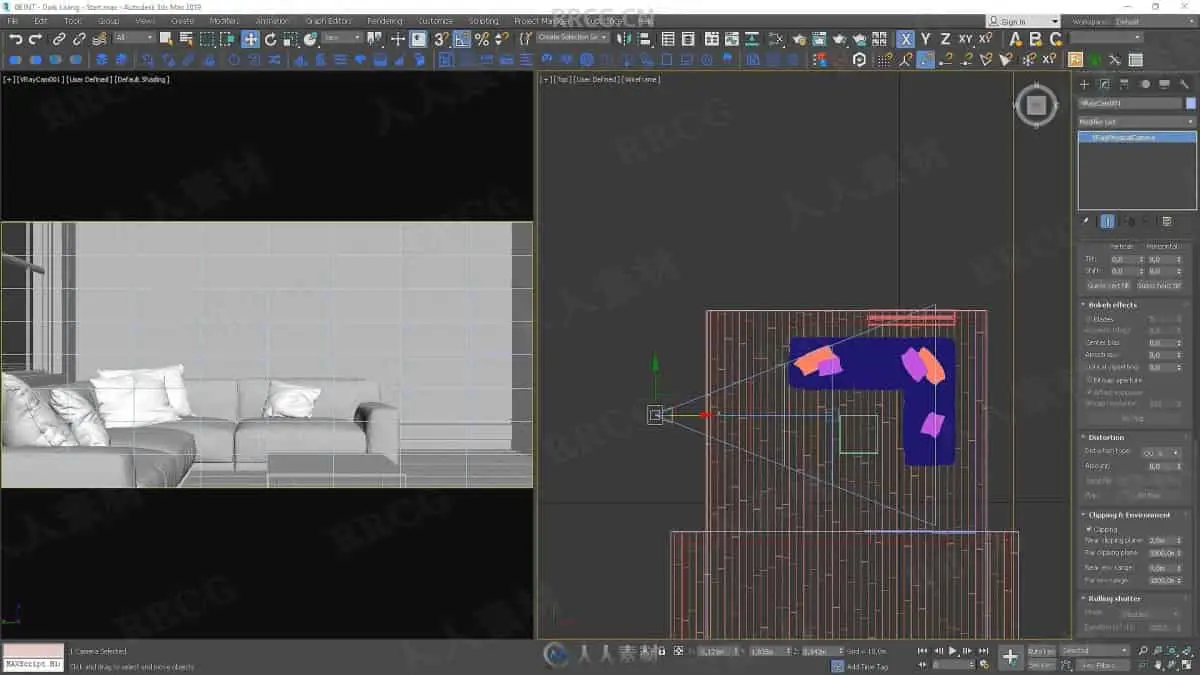Restrict to Z axis button

(946, 39)
